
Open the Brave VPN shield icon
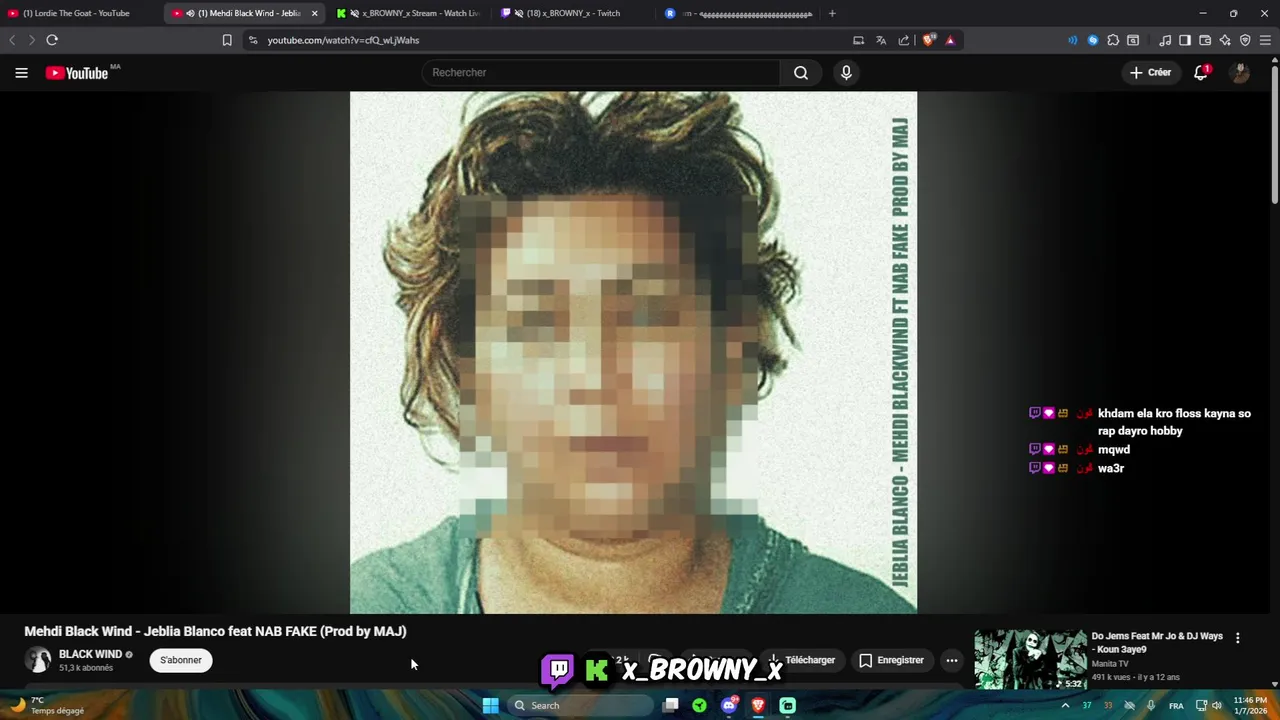[x=1245, y=40]
